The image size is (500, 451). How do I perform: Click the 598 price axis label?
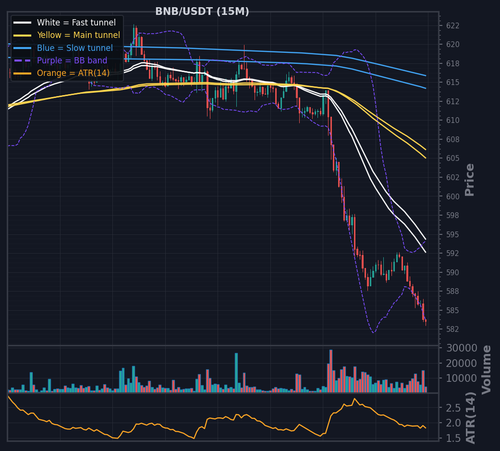453,215
